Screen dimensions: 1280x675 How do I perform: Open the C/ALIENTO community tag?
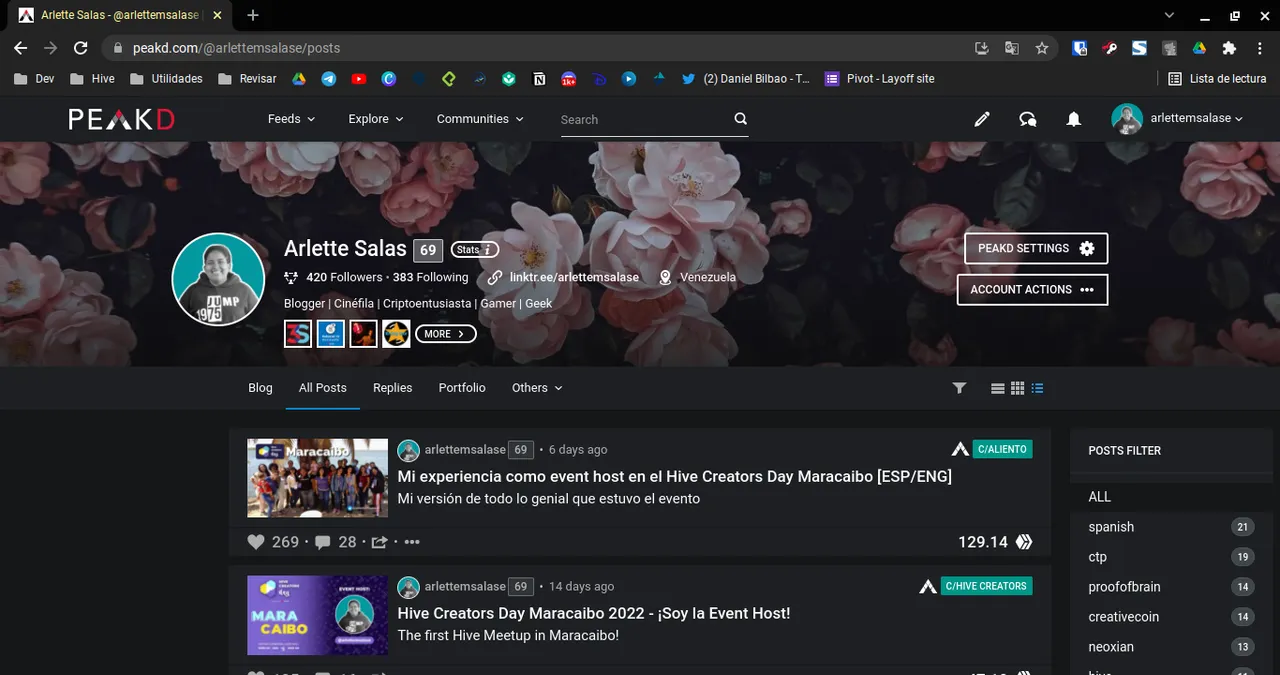point(1002,449)
